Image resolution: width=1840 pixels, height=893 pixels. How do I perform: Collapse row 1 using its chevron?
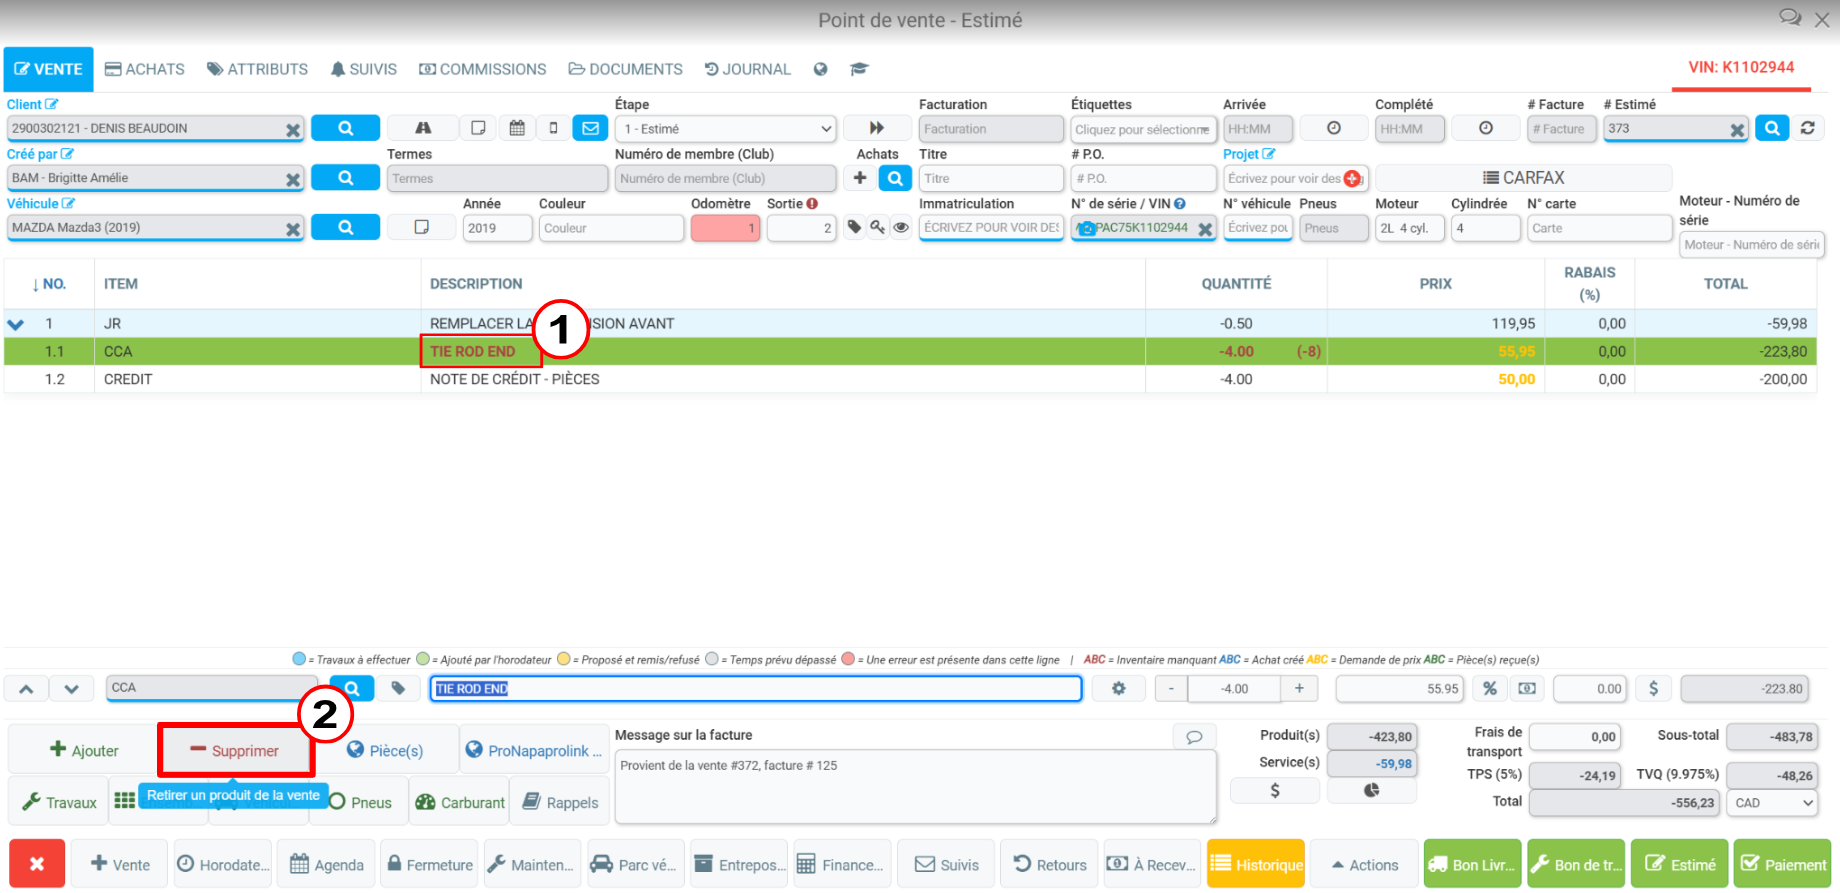pyautogui.click(x=16, y=324)
